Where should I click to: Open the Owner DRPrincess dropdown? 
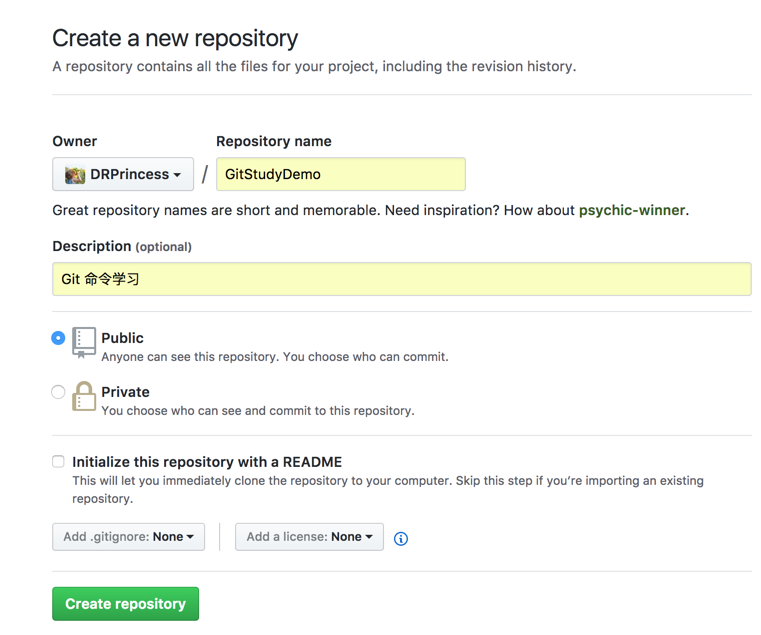pos(123,174)
